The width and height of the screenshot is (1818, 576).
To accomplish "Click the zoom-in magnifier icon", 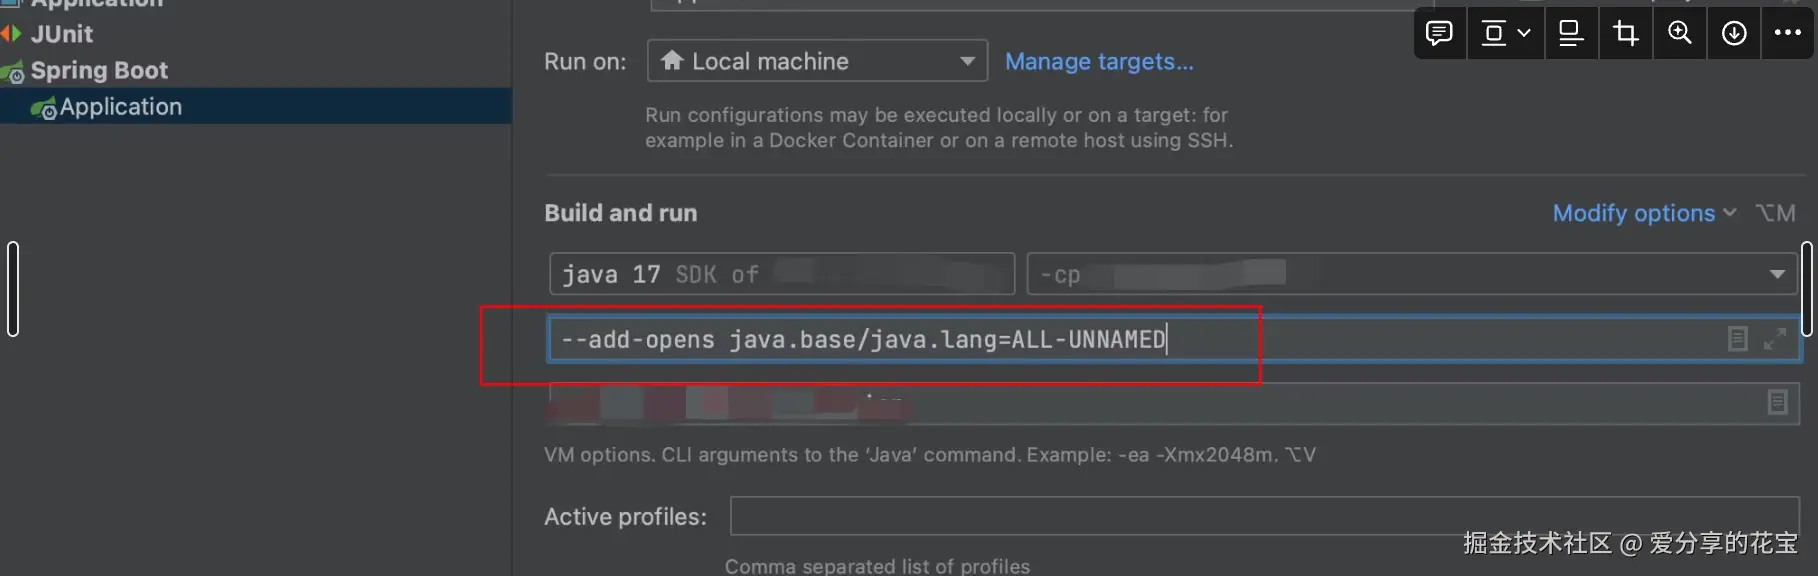I will click(1680, 33).
